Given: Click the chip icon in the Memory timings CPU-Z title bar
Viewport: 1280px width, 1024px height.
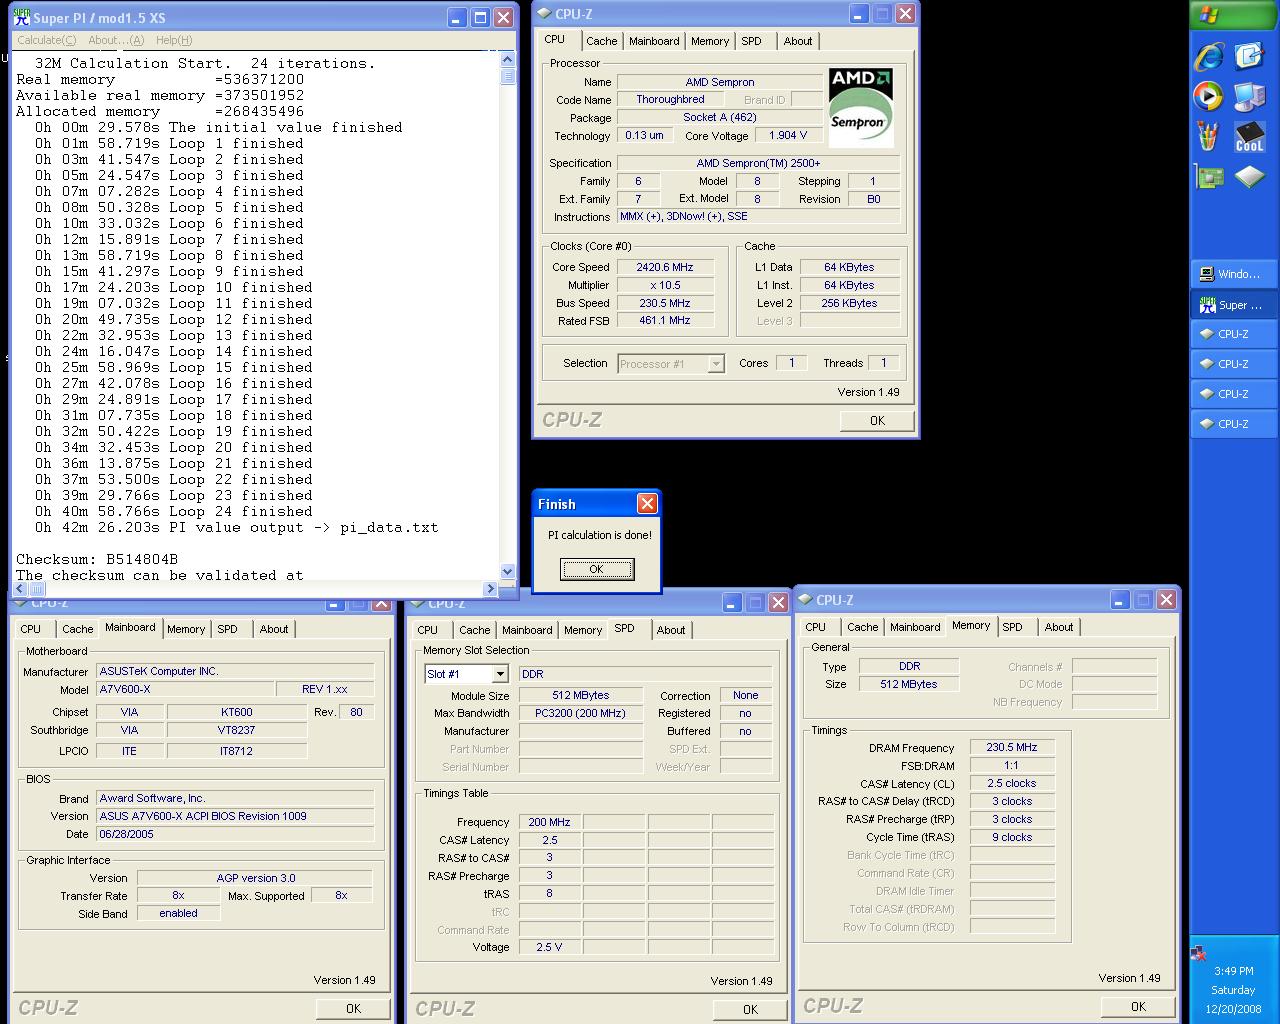Looking at the screenshot, I should [x=806, y=600].
